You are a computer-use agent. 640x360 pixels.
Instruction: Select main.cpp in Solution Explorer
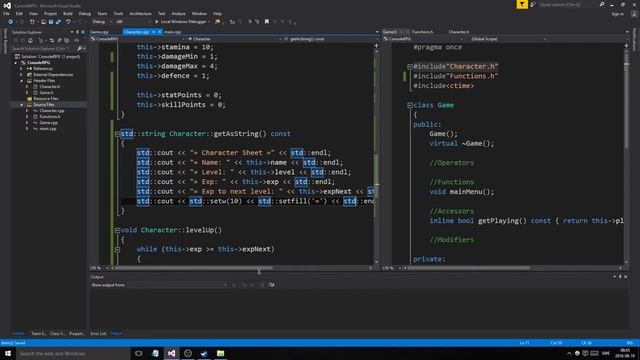click(48, 129)
